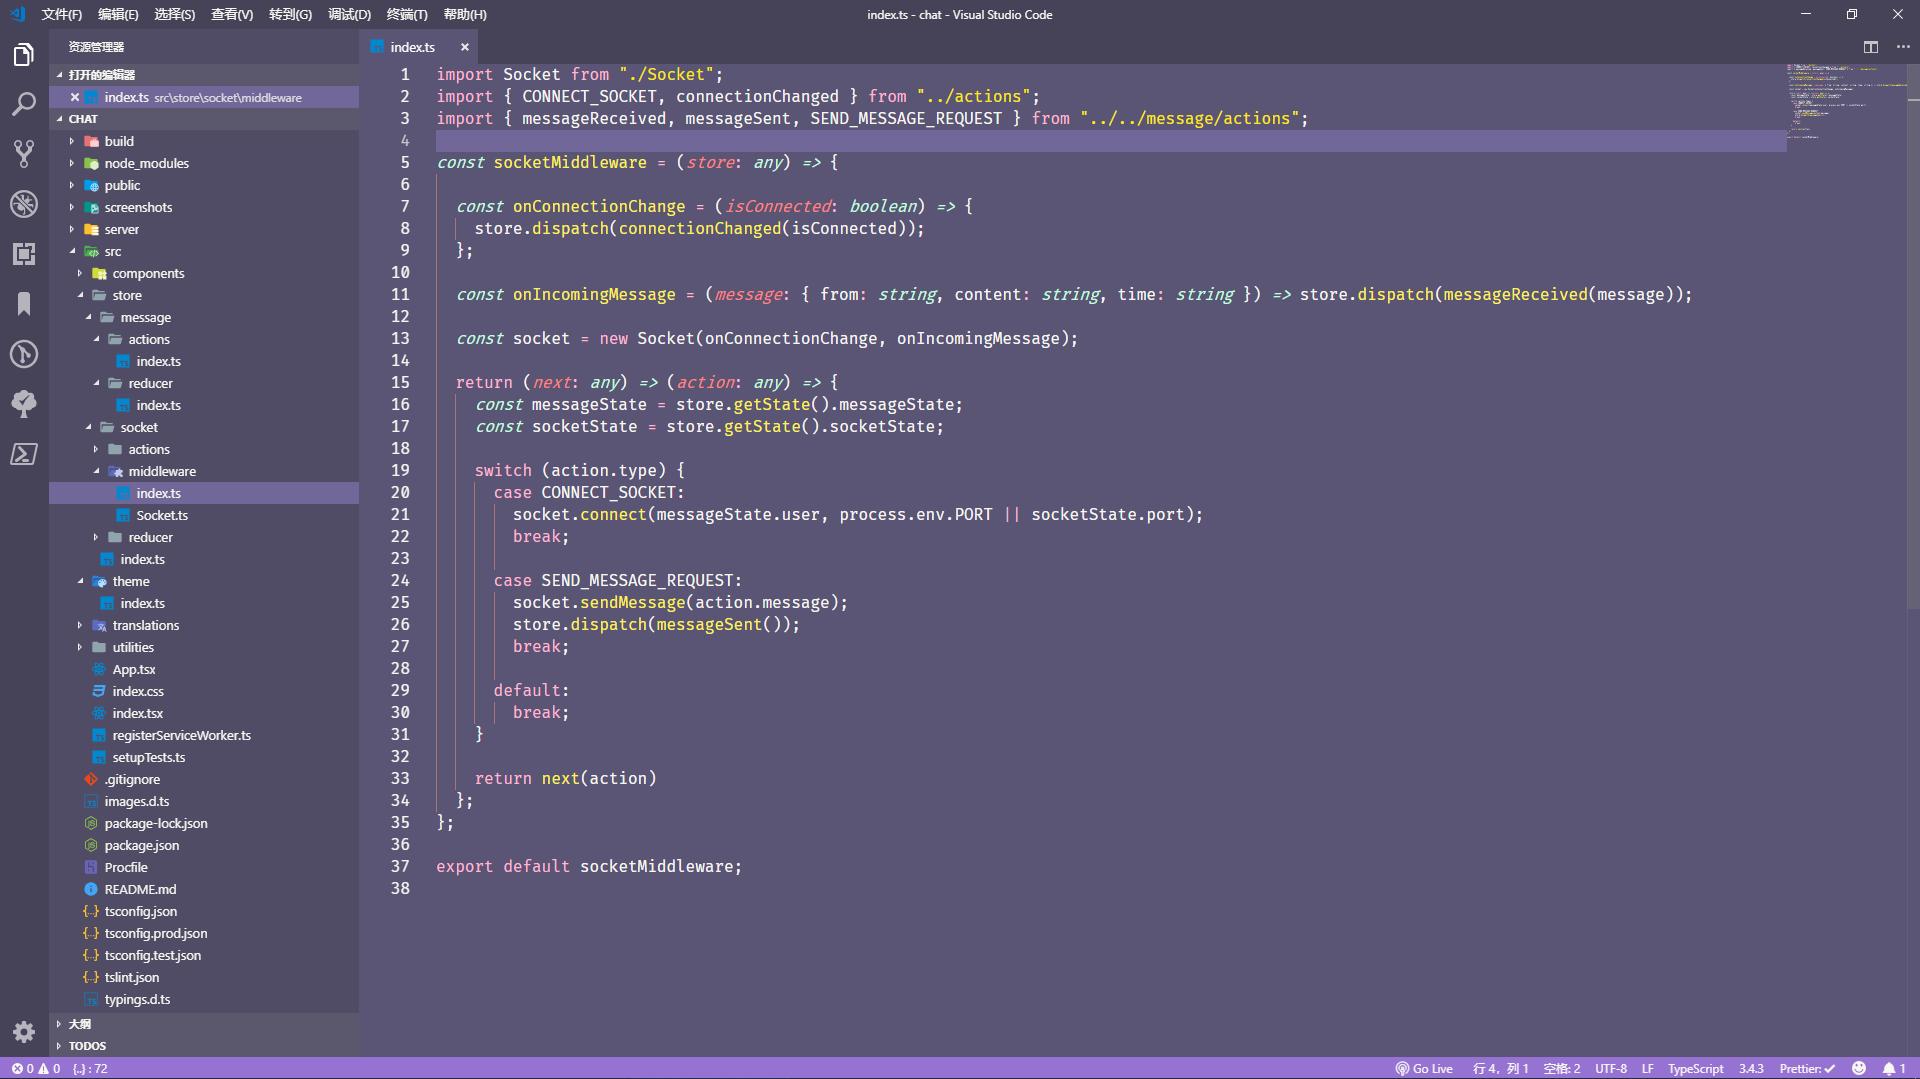This screenshot has height=1079, width=1920.
Task: Open the Explorer view in activity bar
Action: pyautogui.click(x=24, y=55)
